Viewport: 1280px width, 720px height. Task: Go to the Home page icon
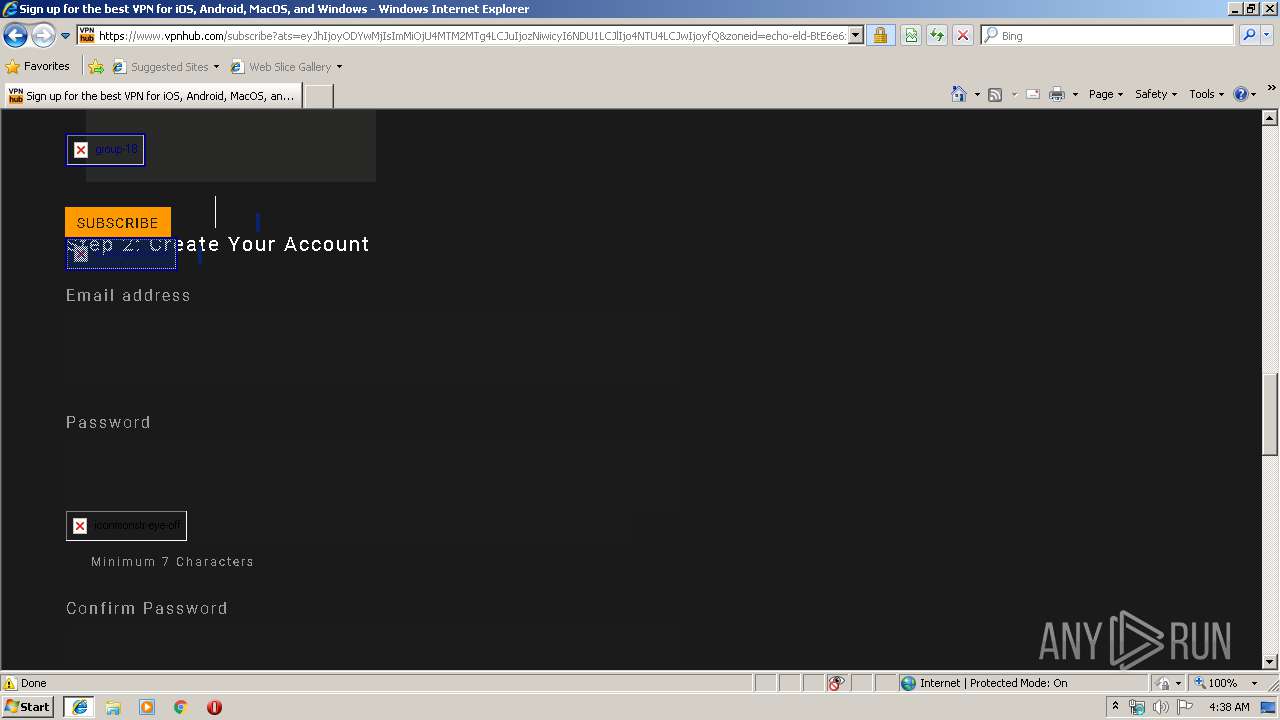959,94
